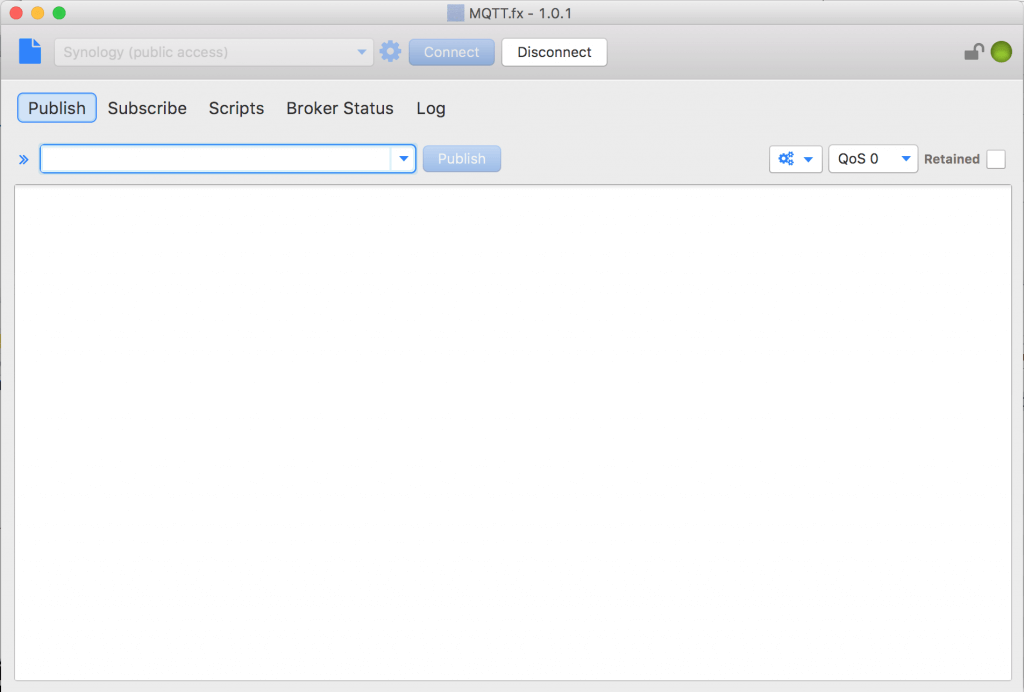The height and width of the screenshot is (692, 1024).
Task: Open the Synology (public access) profile dropdown
Action: coord(214,52)
